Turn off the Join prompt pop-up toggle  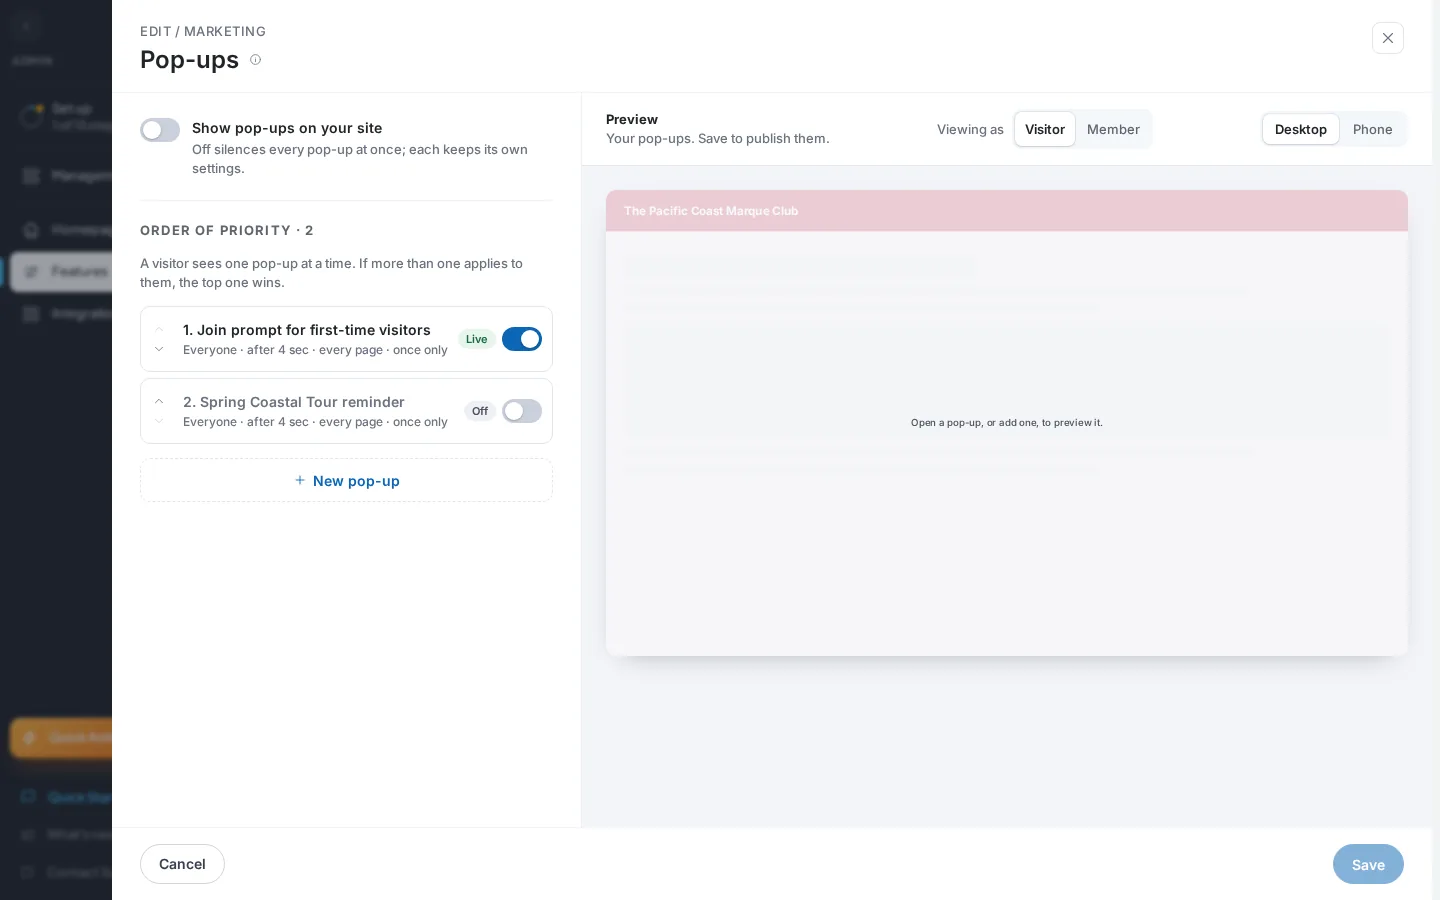[522, 339]
